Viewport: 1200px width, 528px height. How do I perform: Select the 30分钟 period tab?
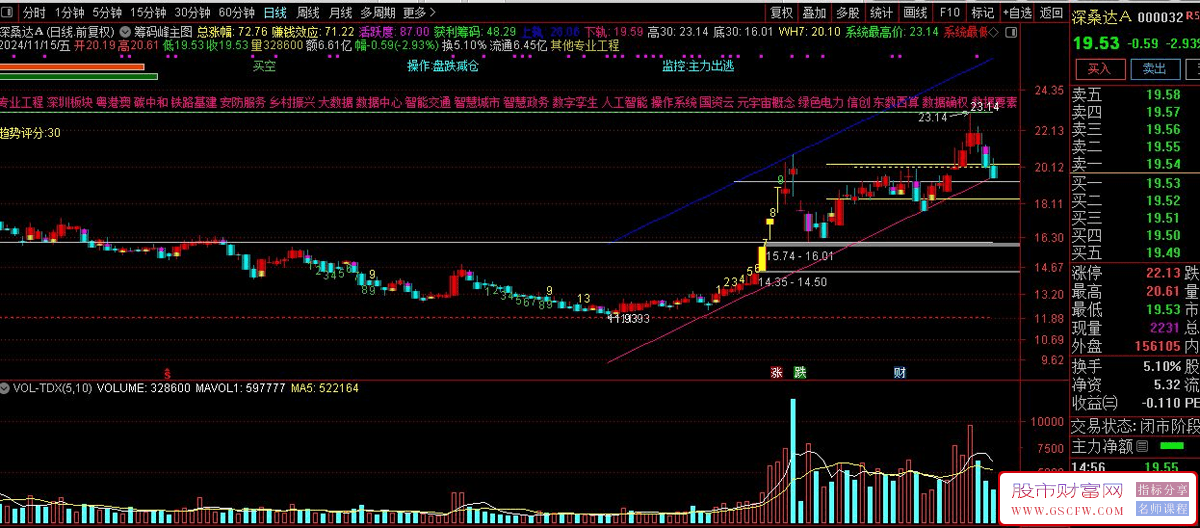tap(192, 13)
